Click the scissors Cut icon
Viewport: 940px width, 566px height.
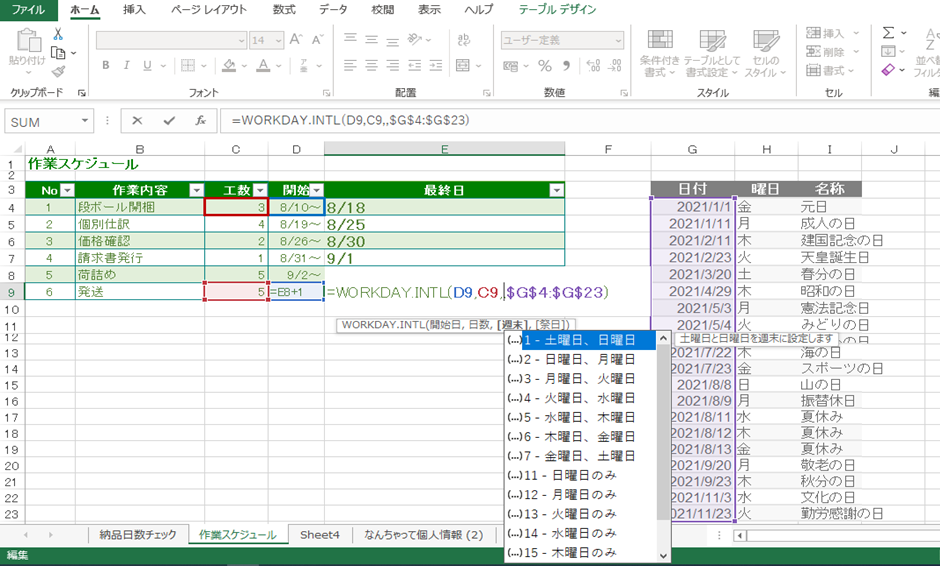[58, 33]
